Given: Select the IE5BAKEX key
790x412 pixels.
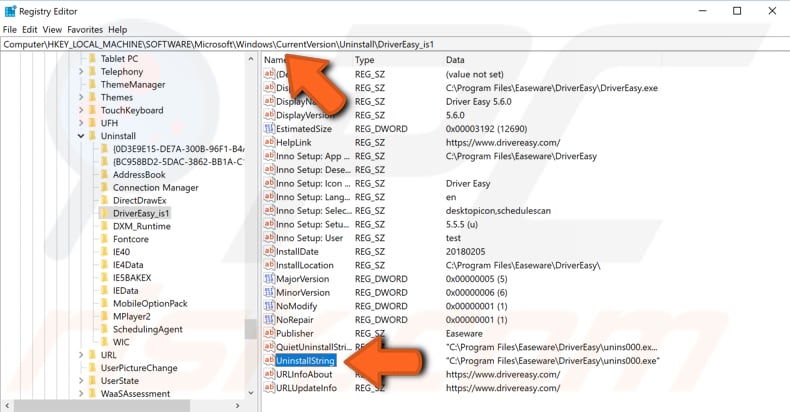Looking at the screenshot, I should 132,278.
